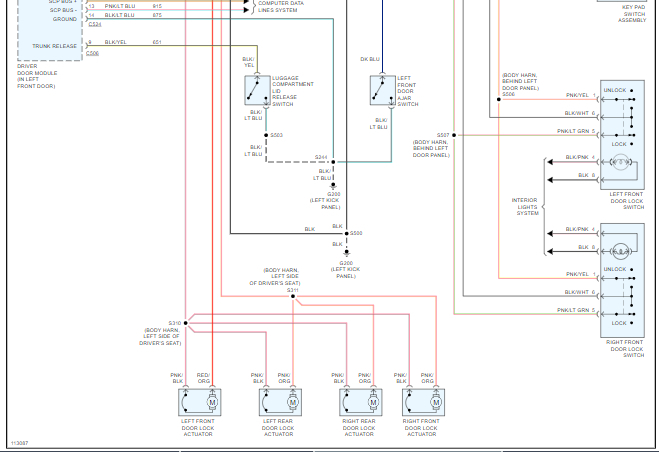Click the Key Pad Switch Assembly label
Screen dimensions: 659x452
pos(633,14)
